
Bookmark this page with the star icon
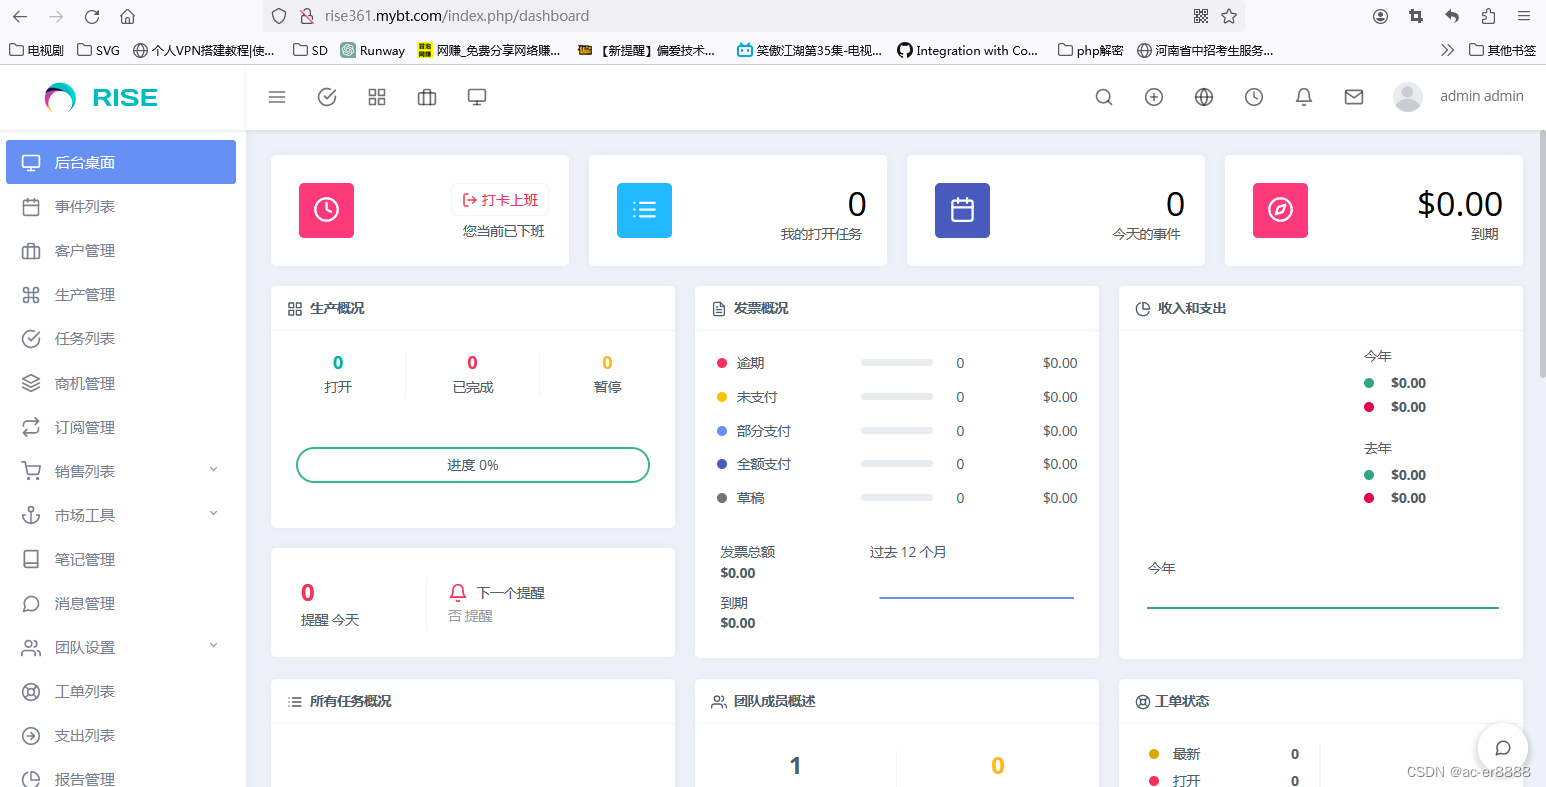click(x=1229, y=16)
